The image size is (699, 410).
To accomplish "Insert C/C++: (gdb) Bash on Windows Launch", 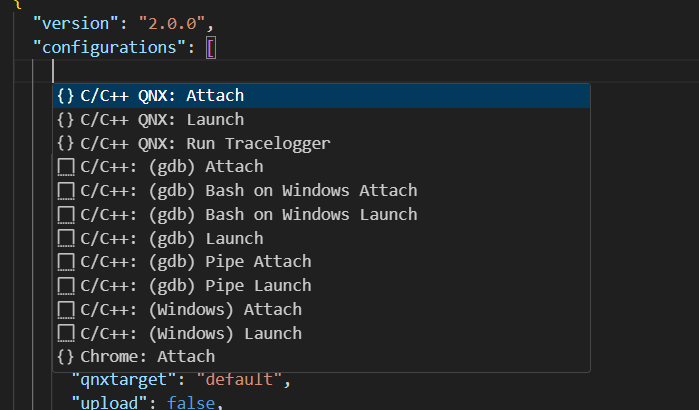I will tap(321, 215).
